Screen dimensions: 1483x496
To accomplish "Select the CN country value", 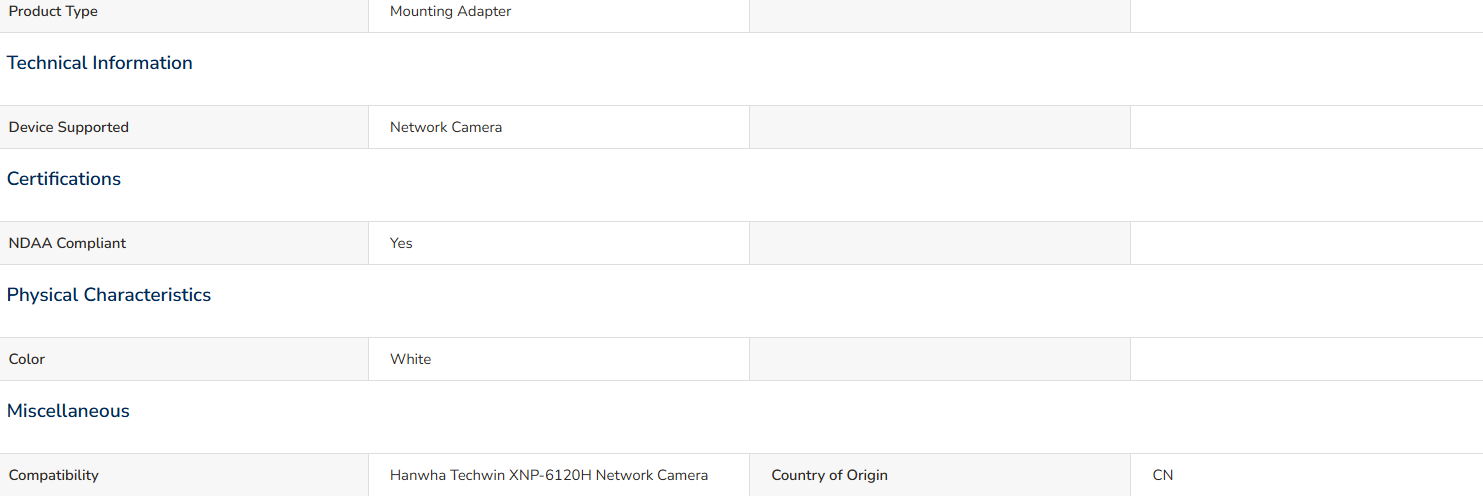I will click(1163, 475).
